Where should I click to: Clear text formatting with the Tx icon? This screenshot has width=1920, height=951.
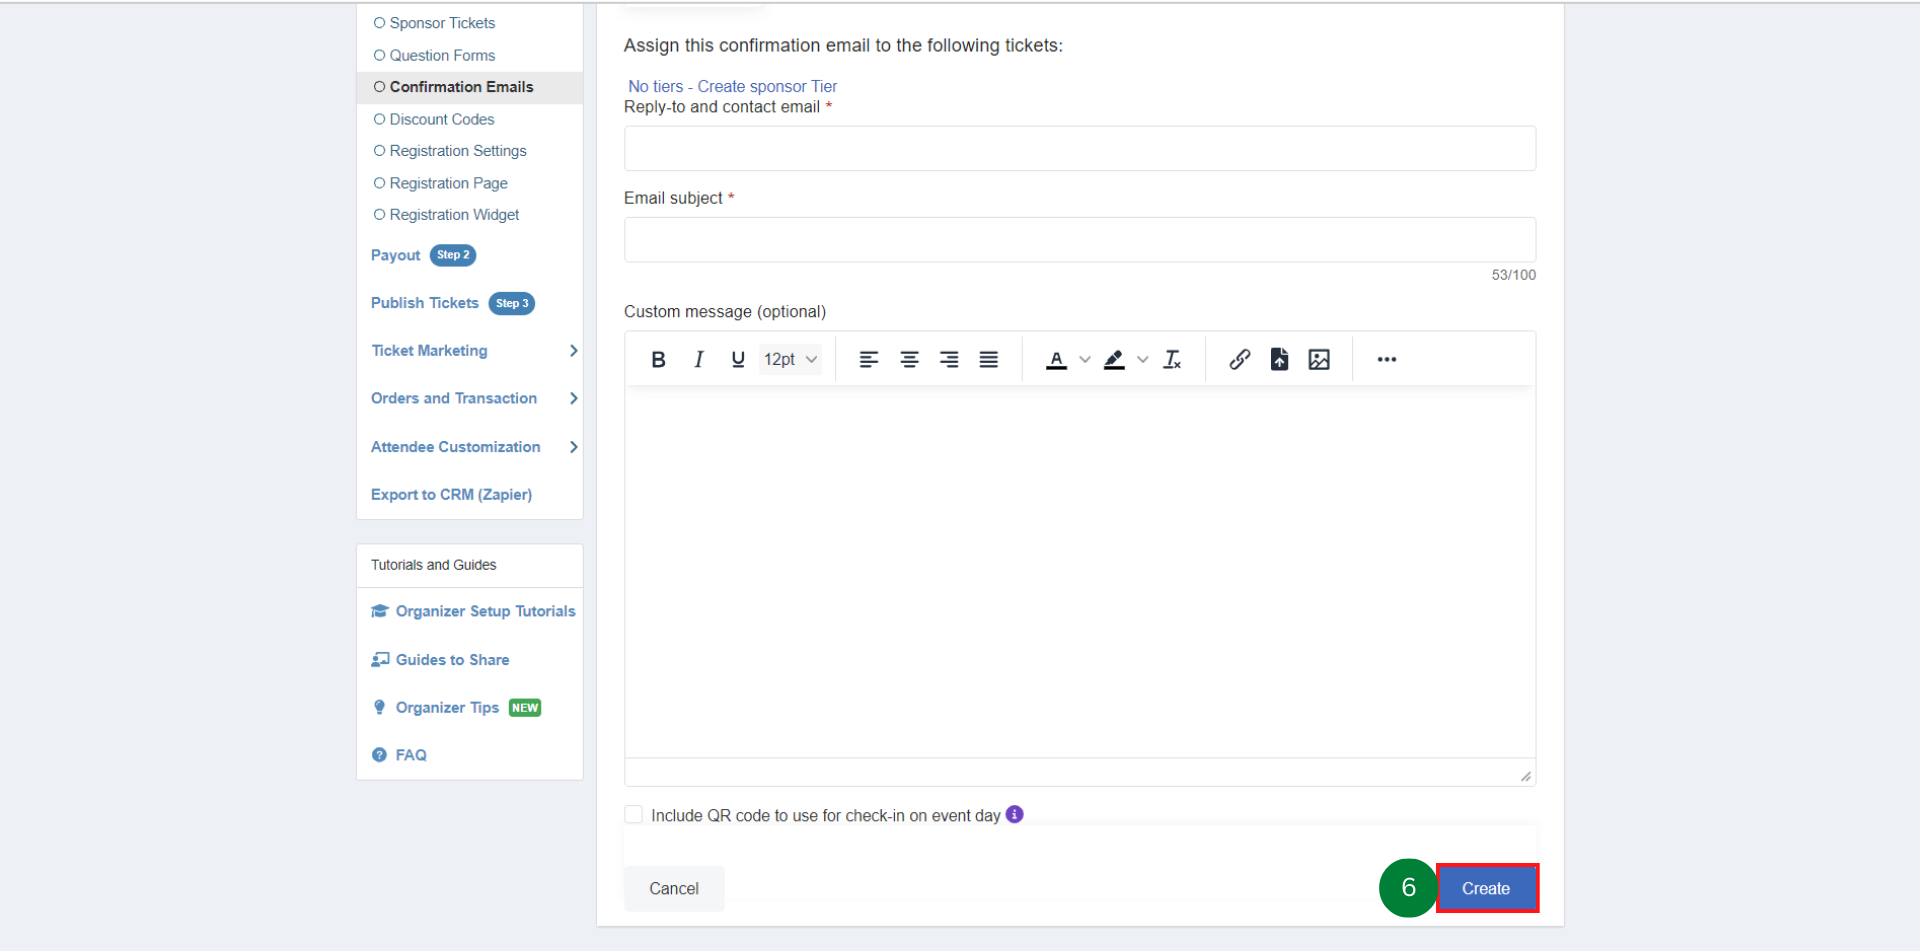[x=1171, y=359]
